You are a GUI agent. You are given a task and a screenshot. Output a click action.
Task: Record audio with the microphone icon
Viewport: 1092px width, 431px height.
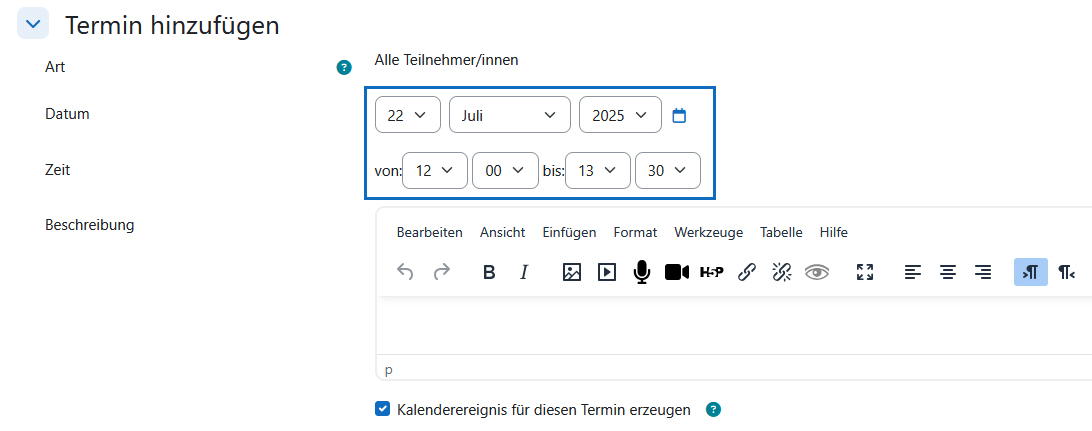coord(641,272)
